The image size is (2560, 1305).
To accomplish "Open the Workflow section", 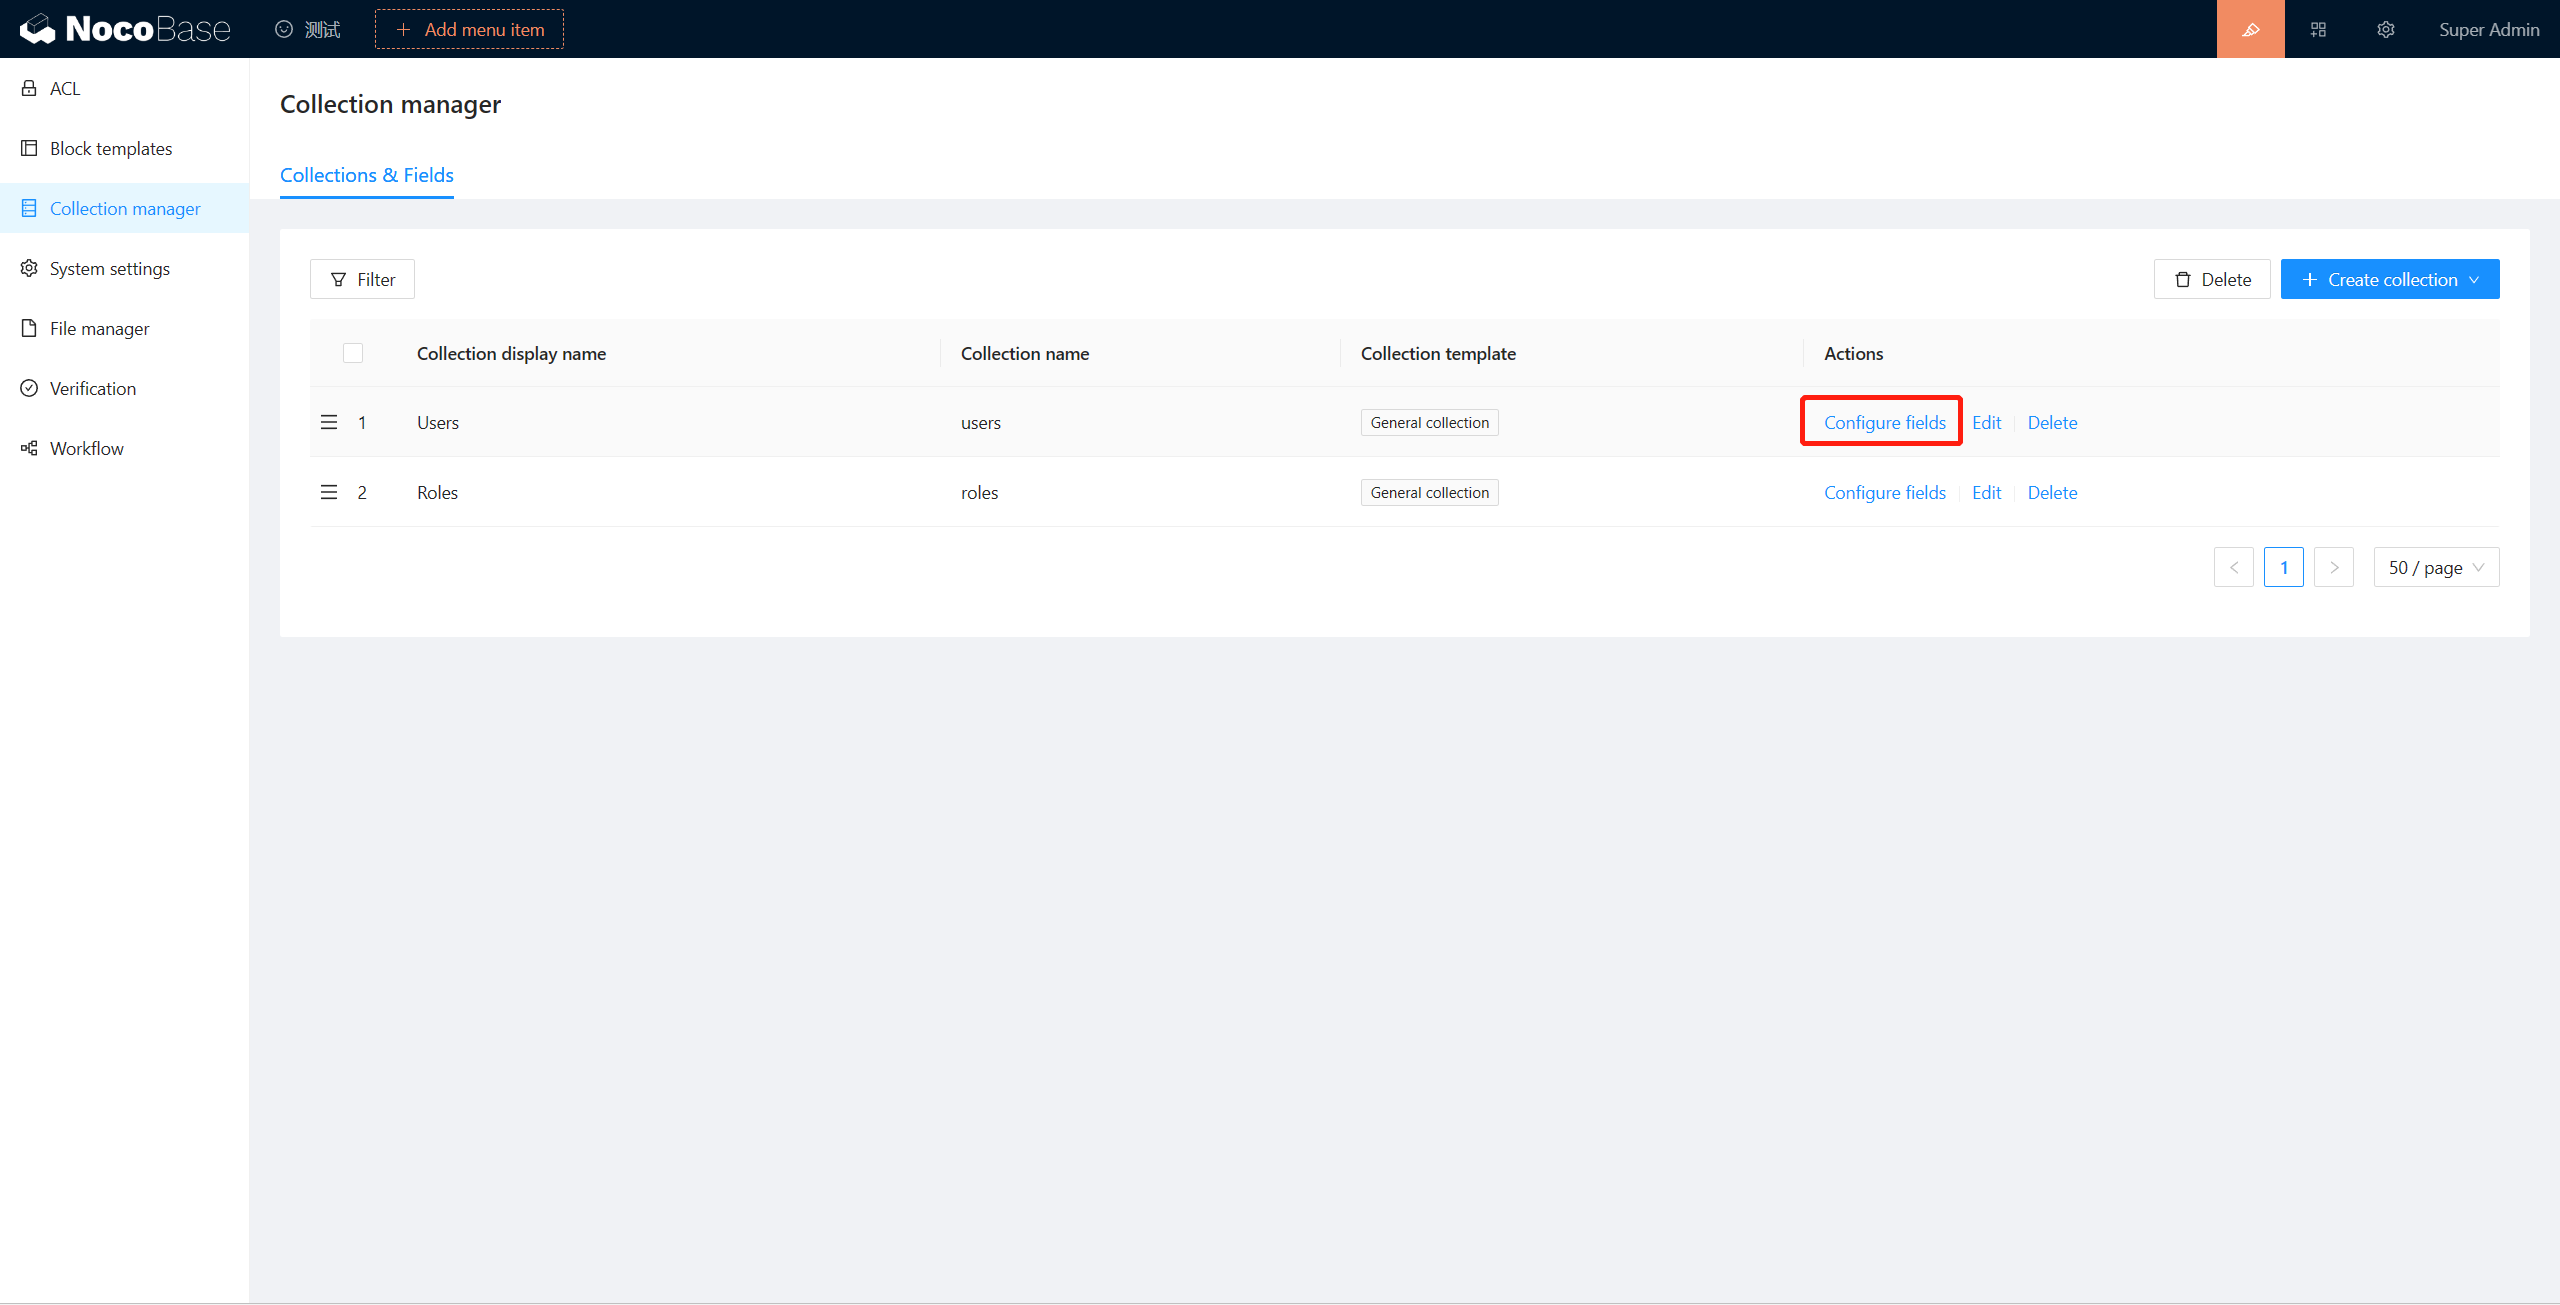I will [86, 448].
